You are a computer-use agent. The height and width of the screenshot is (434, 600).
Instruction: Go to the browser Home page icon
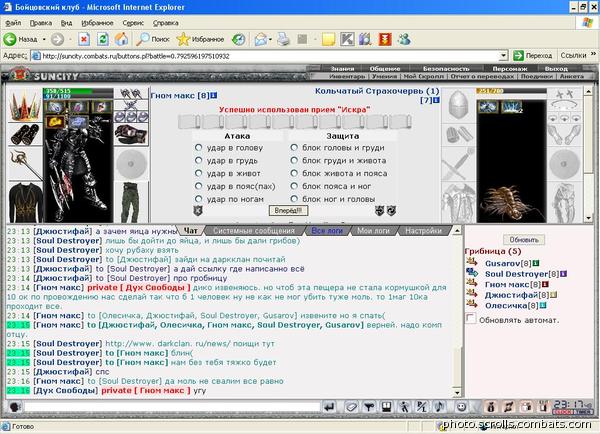122,39
